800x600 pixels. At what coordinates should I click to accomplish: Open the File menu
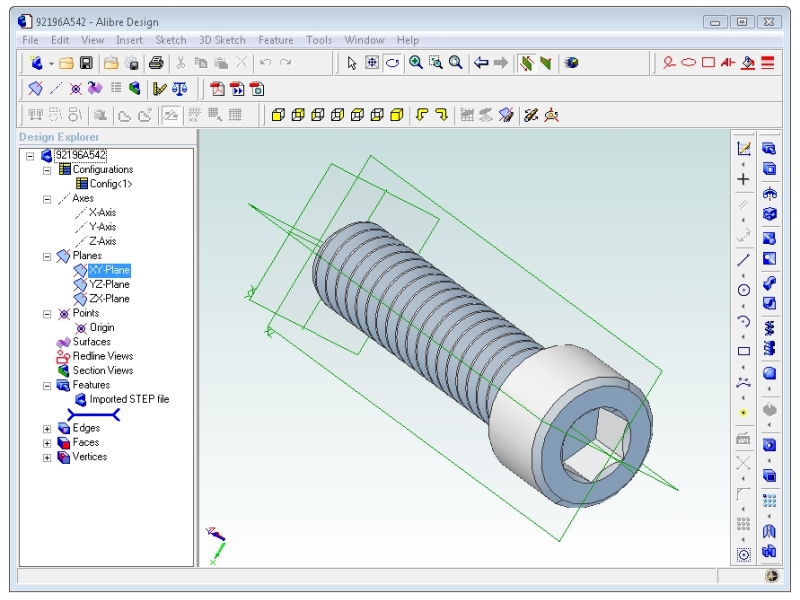click(x=30, y=40)
